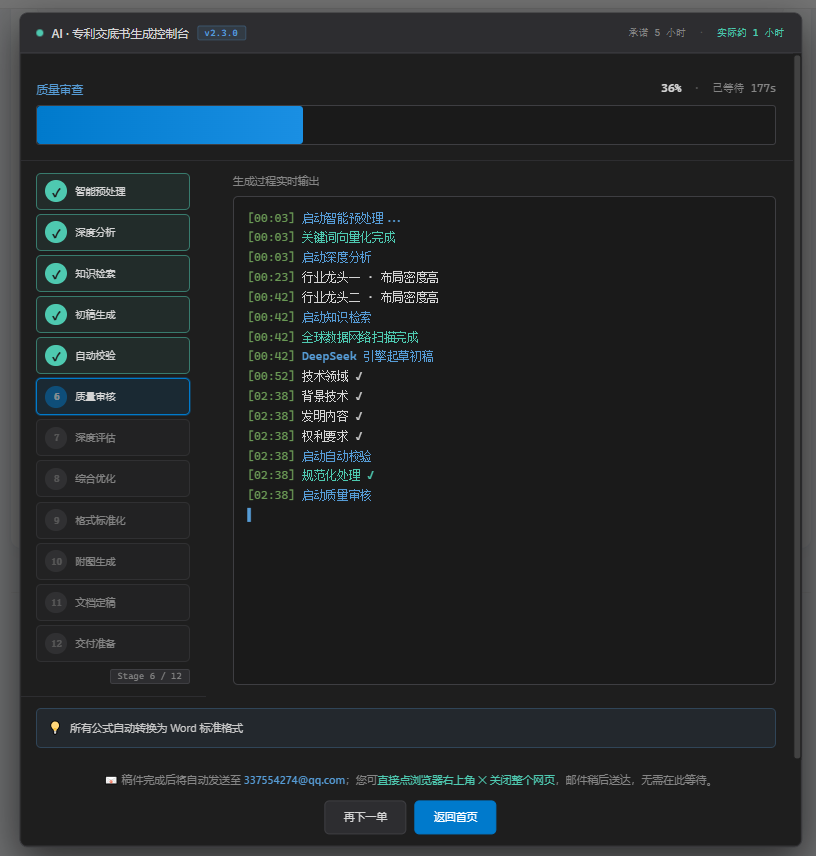The height and width of the screenshot is (856, 816).
Task: Click the vertical scrollbar on the right edge
Action: point(797,406)
